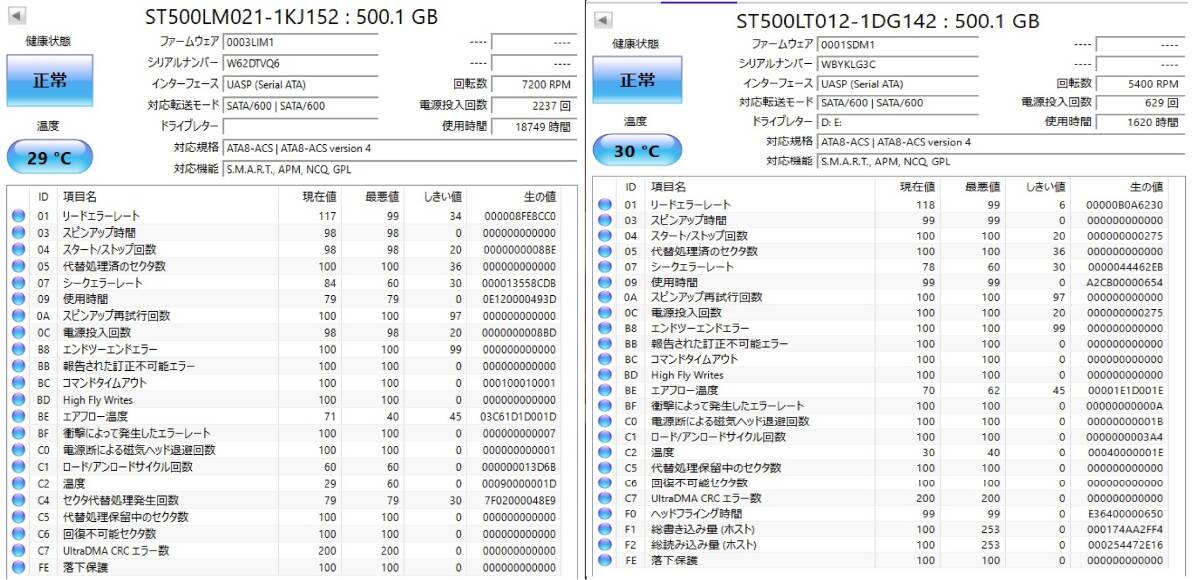1200x580 pixels.
Task: Click the firmware field showing 0003LIM1
Action: click(300, 42)
